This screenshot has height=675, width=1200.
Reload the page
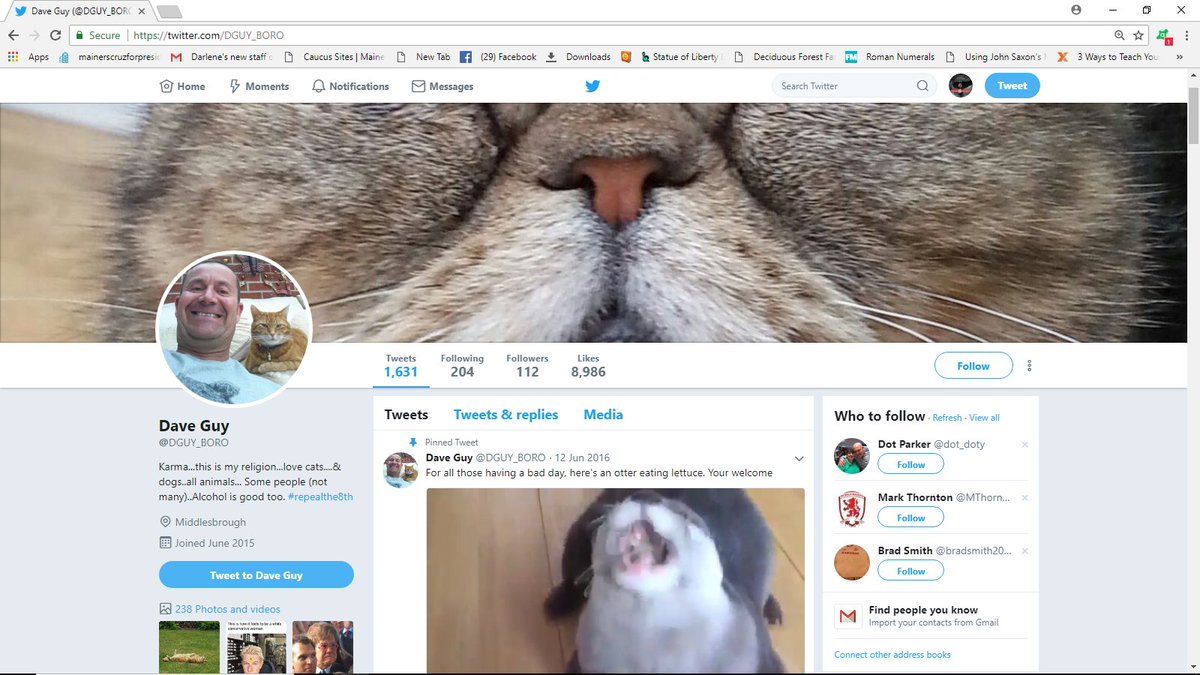pyautogui.click(x=55, y=35)
